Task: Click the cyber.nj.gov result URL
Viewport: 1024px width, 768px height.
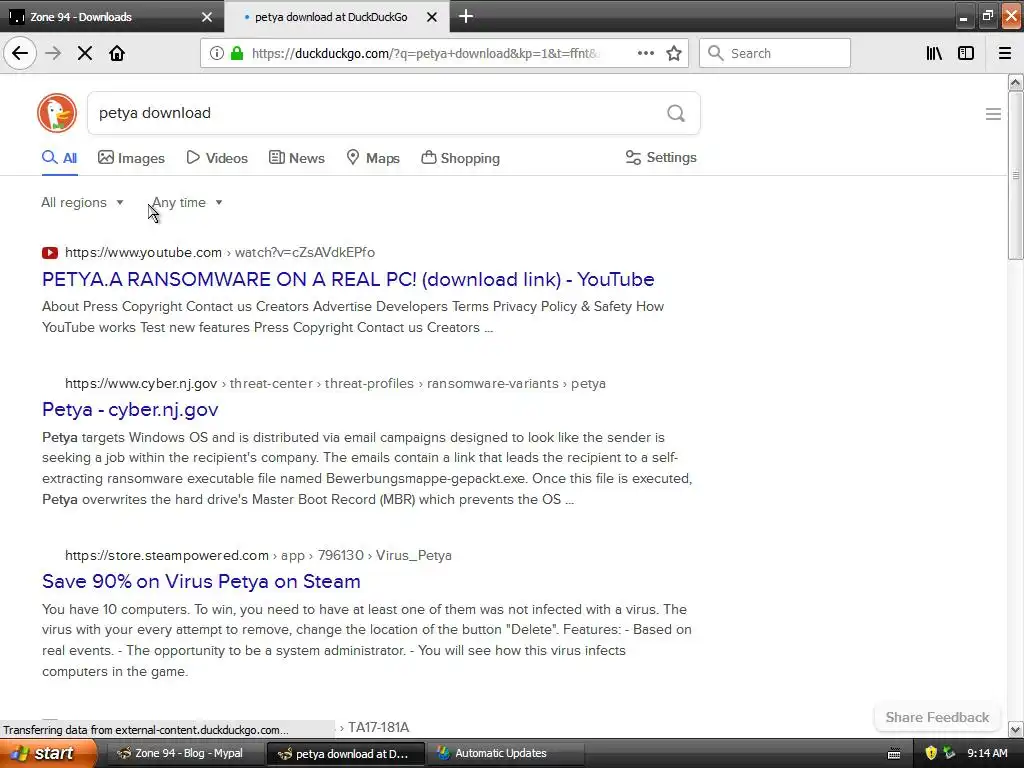Action: point(335,383)
